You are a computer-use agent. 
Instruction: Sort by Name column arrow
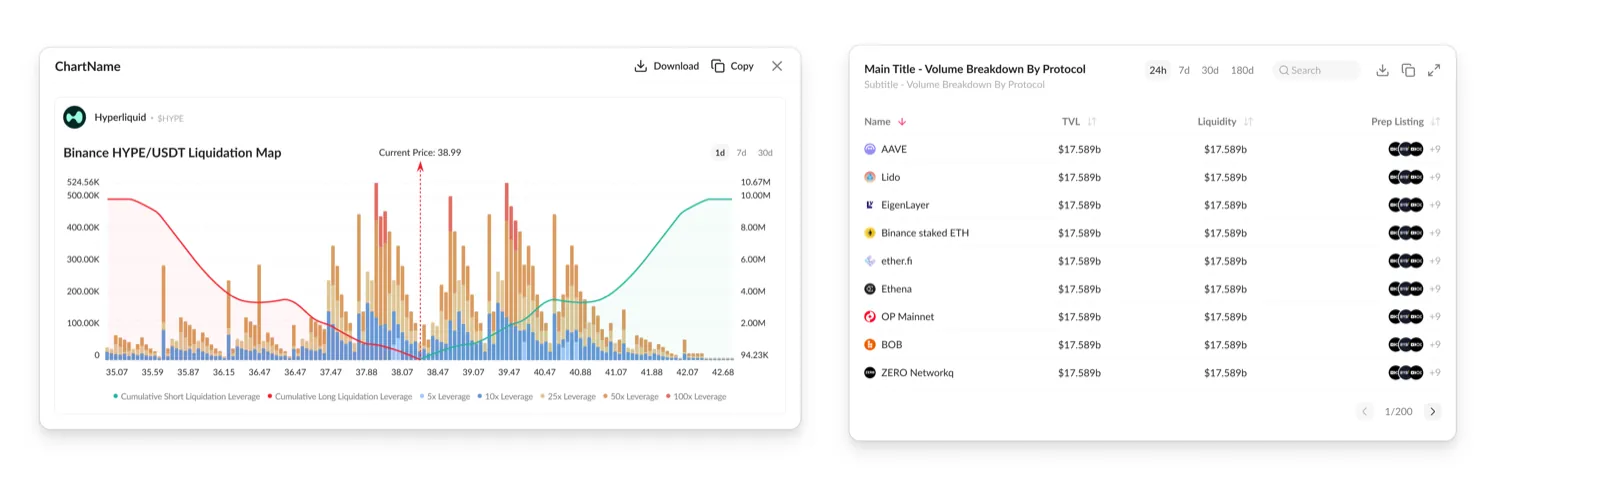pyautogui.click(x=902, y=122)
